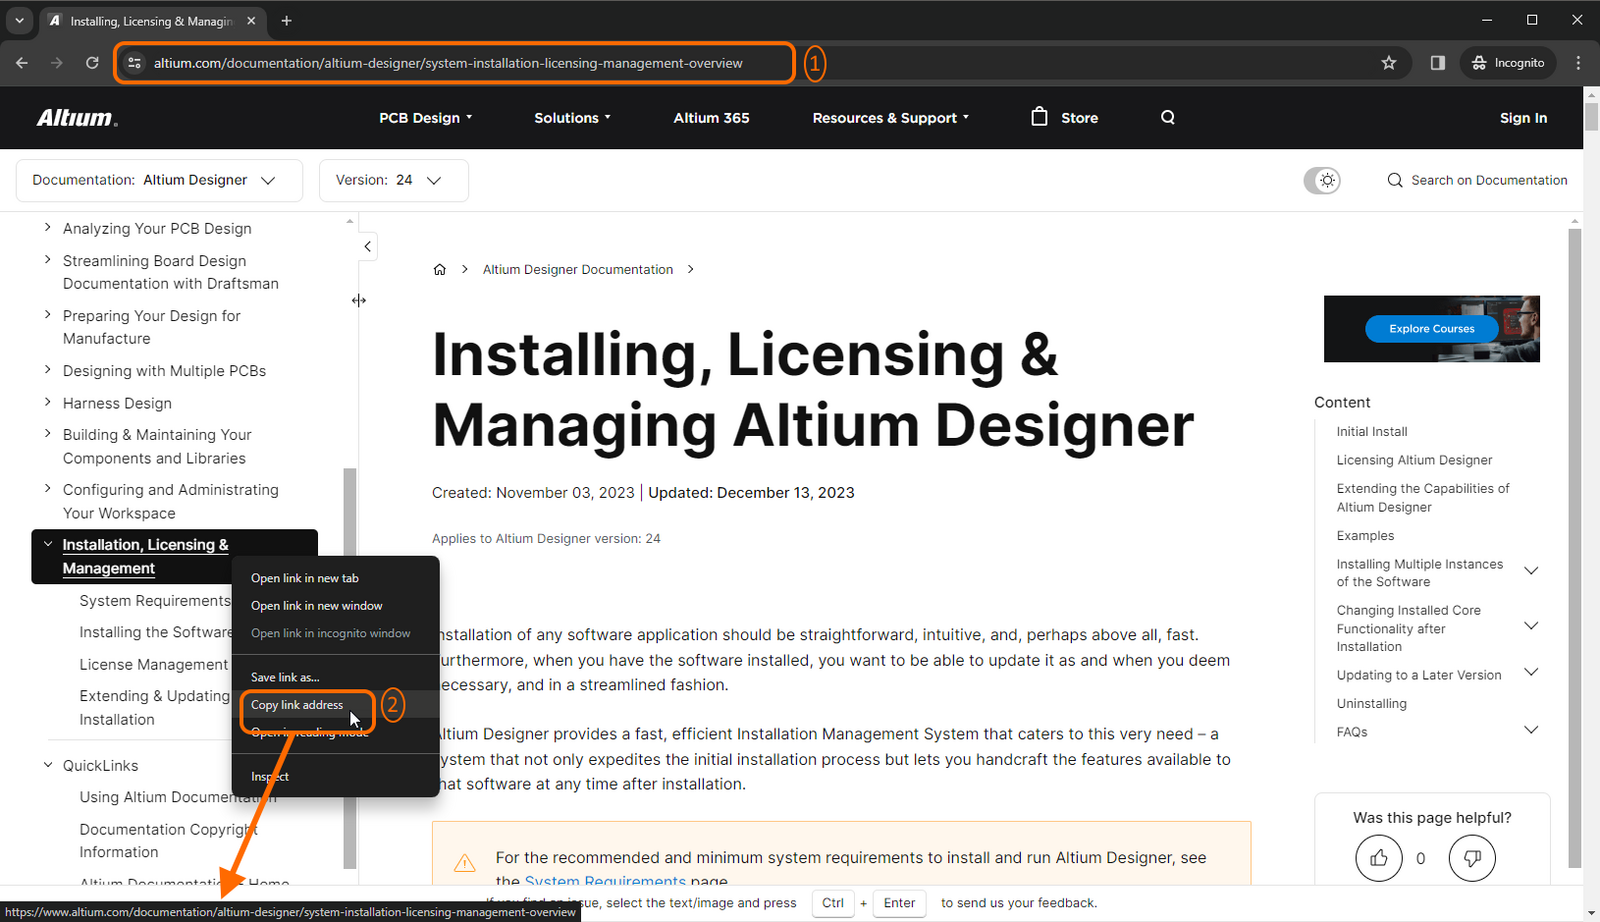This screenshot has width=1600, height=922.
Task: Choose Open link in new tab
Action: point(335,578)
